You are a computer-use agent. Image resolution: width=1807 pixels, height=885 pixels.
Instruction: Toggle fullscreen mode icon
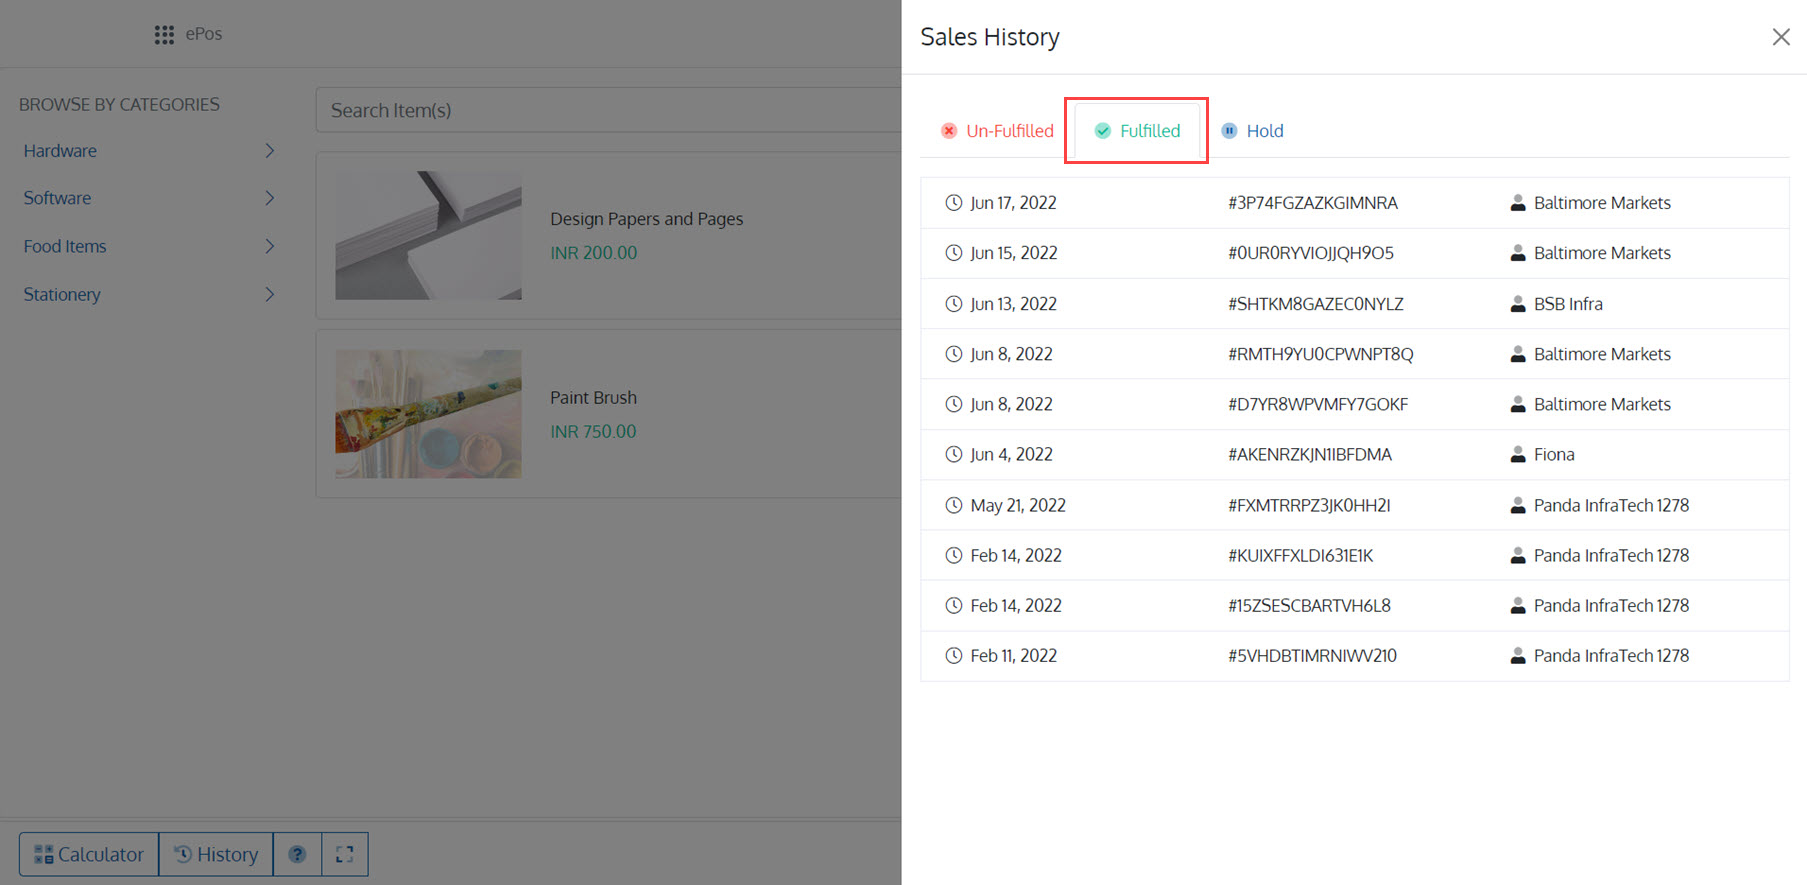pyautogui.click(x=345, y=854)
